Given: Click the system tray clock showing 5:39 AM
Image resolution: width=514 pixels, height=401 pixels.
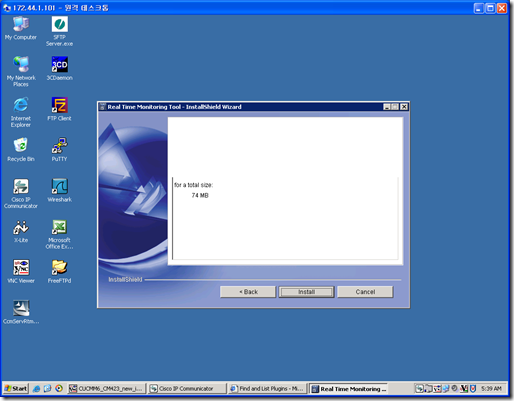Looking at the screenshot, I should 491,389.
